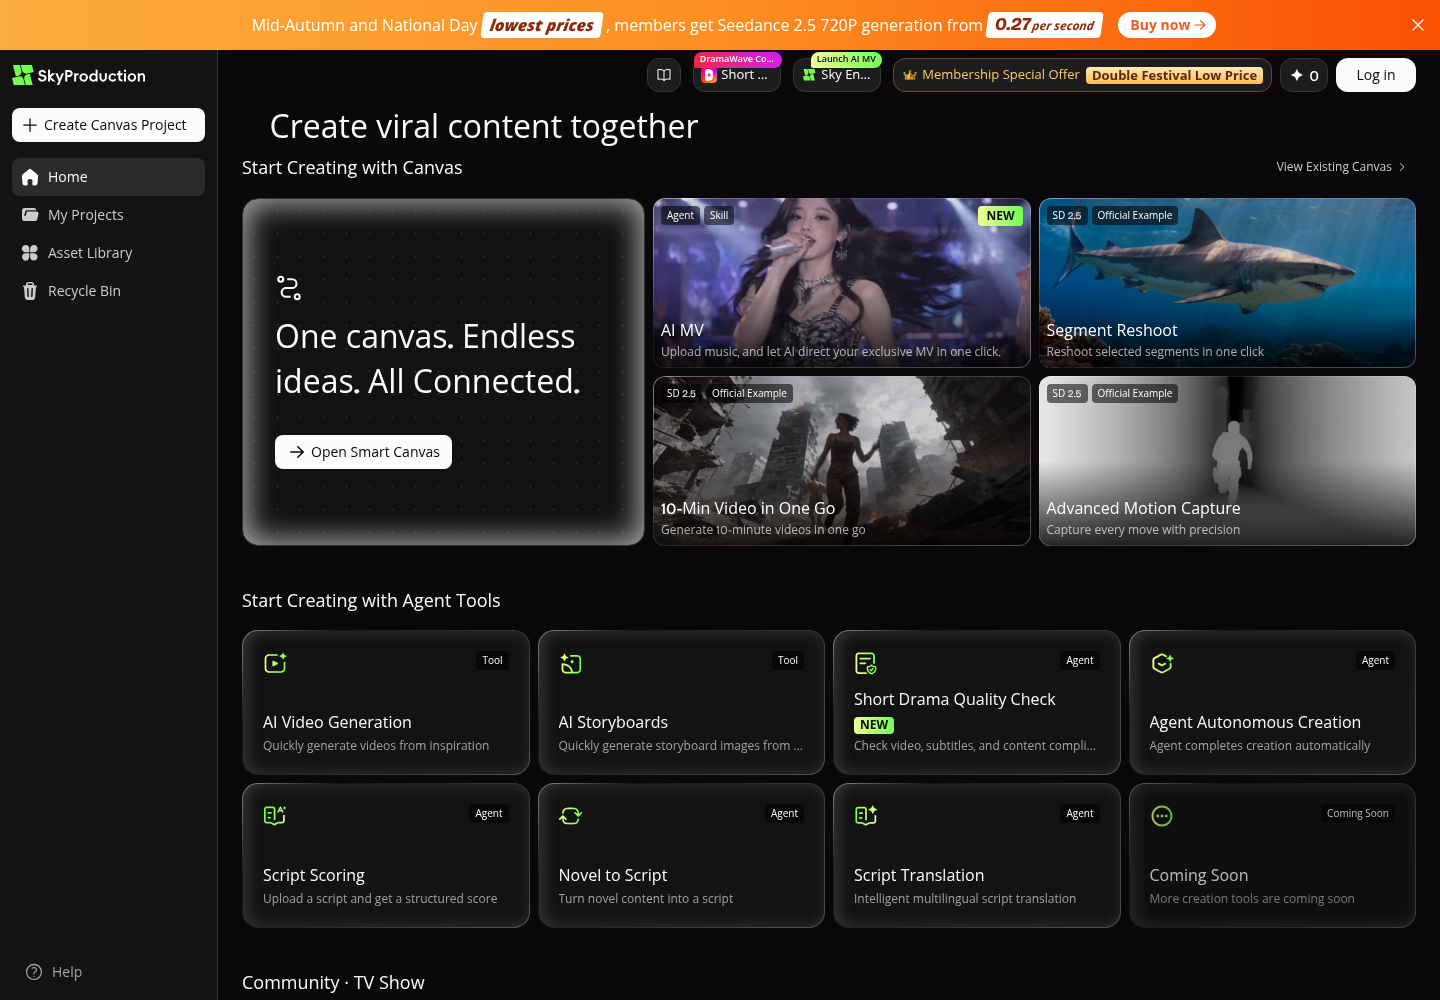Click the credits sparkle icon showing 0
The height and width of the screenshot is (1000, 1440).
[x=1297, y=75]
